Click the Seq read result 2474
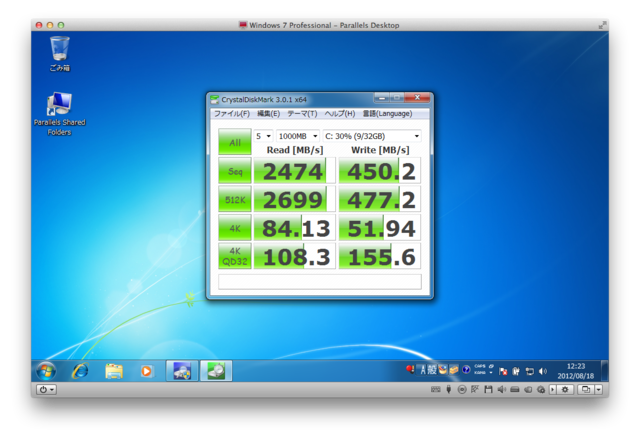The width and height of the screenshot is (640, 441). [294, 171]
